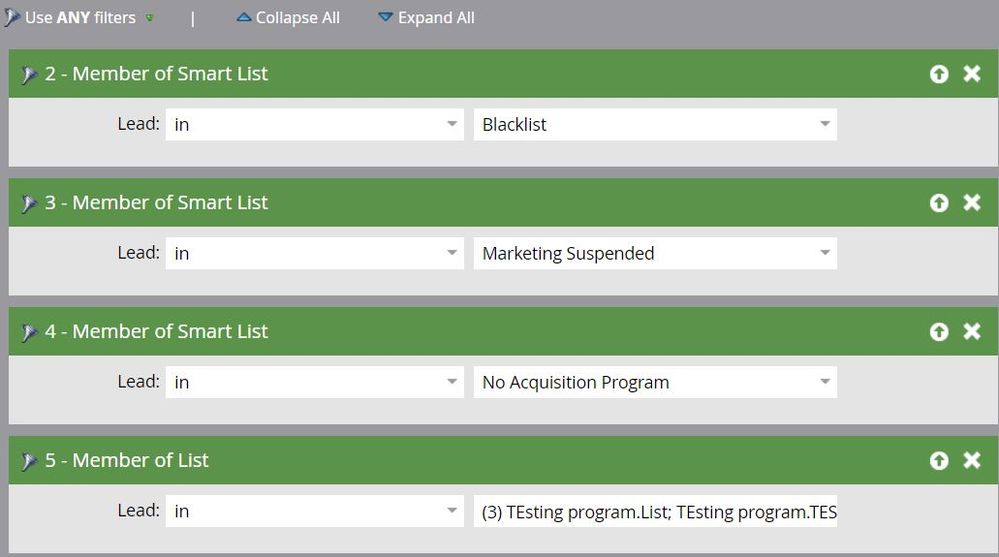Move filter 5 Member of List up
Image resolution: width=999 pixels, height=557 pixels.
tap(938, 460)
